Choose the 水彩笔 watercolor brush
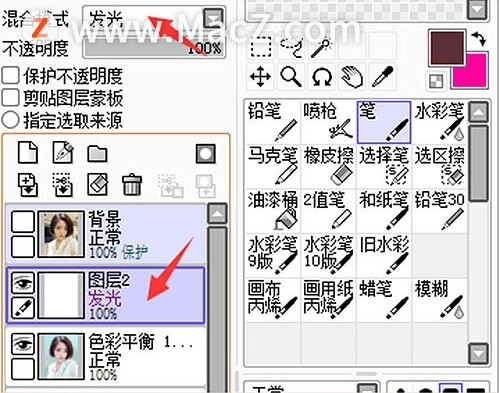Viewport: 499px width, 393px height. [x=439, y=122]
